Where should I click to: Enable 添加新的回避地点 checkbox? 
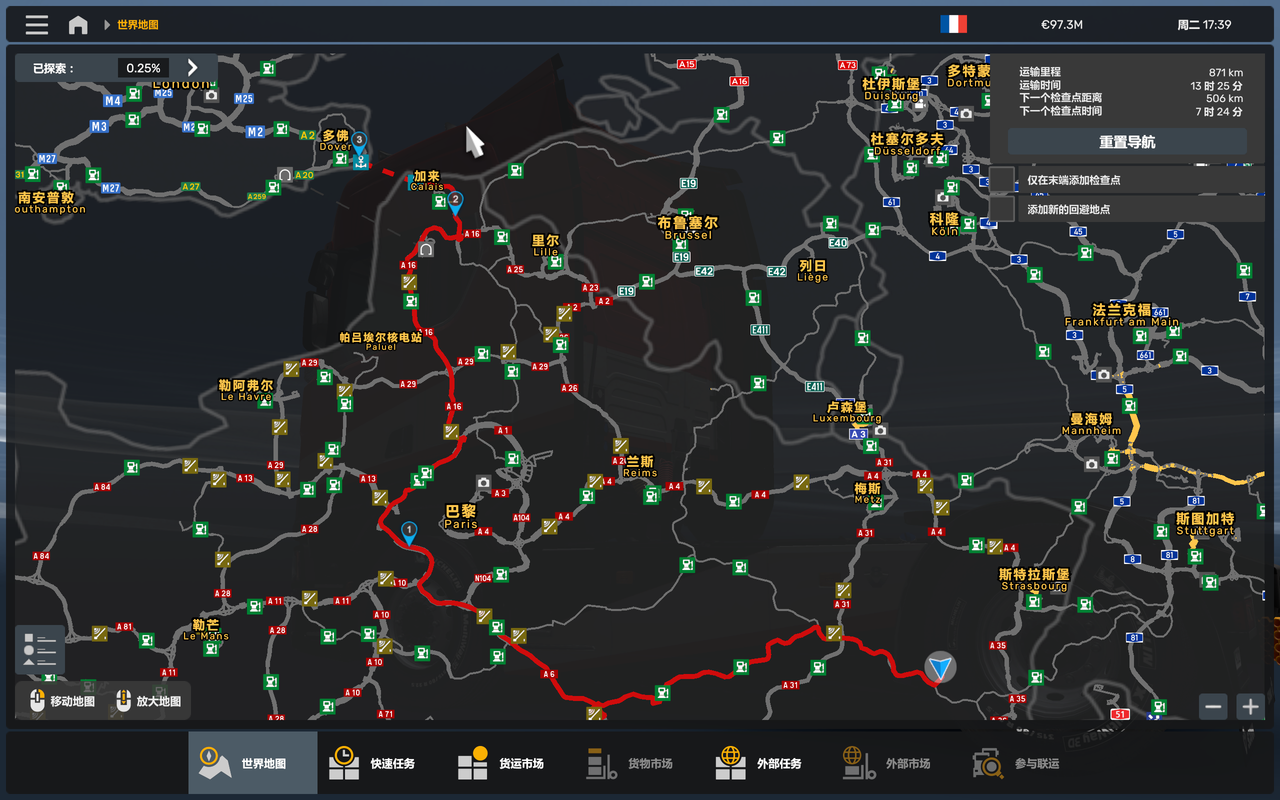[1002, 209]
